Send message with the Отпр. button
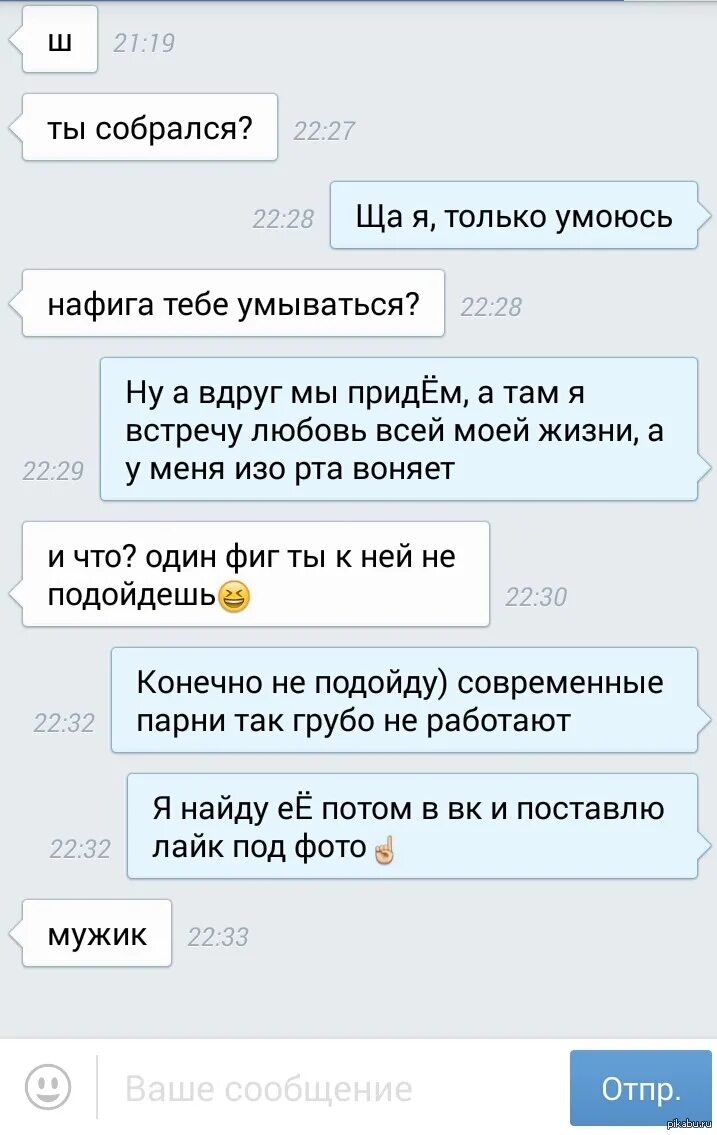 (641, 1088)
